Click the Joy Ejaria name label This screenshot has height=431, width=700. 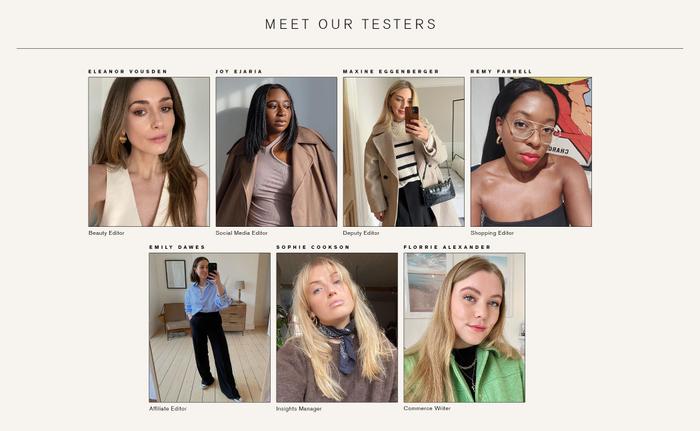(239, 71)
